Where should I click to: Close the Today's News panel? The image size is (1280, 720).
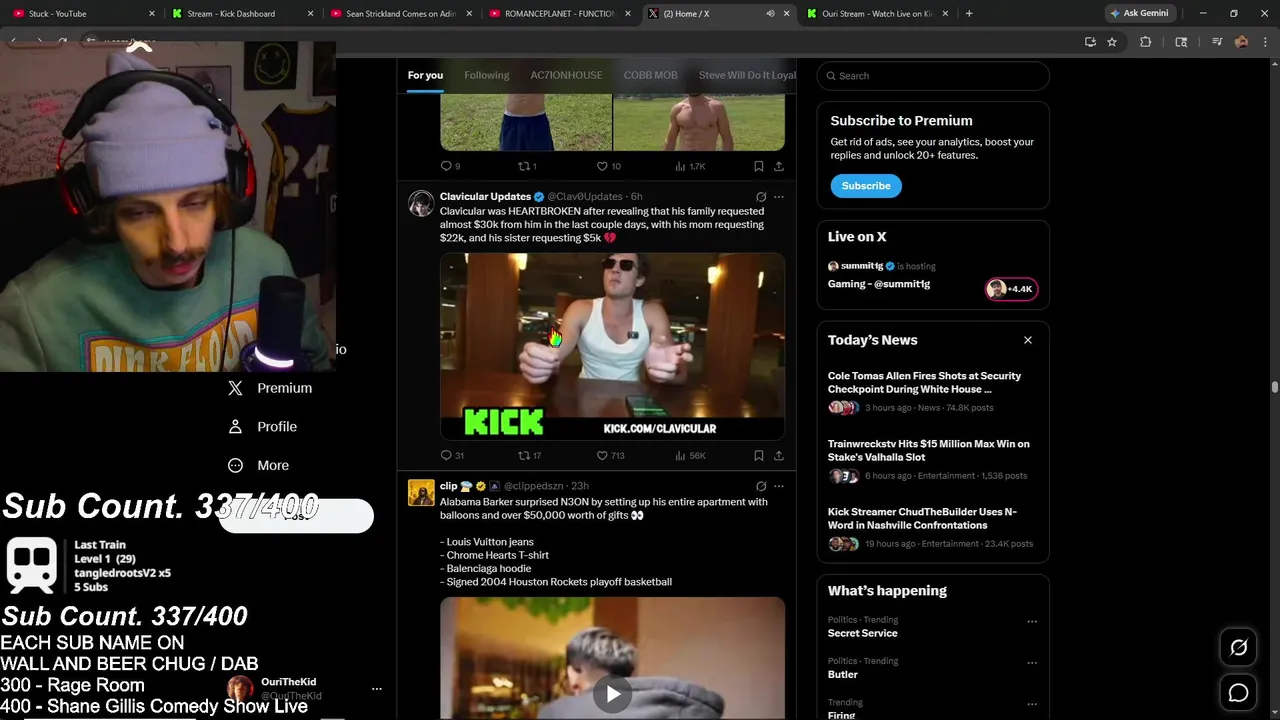click(1028, 340)
